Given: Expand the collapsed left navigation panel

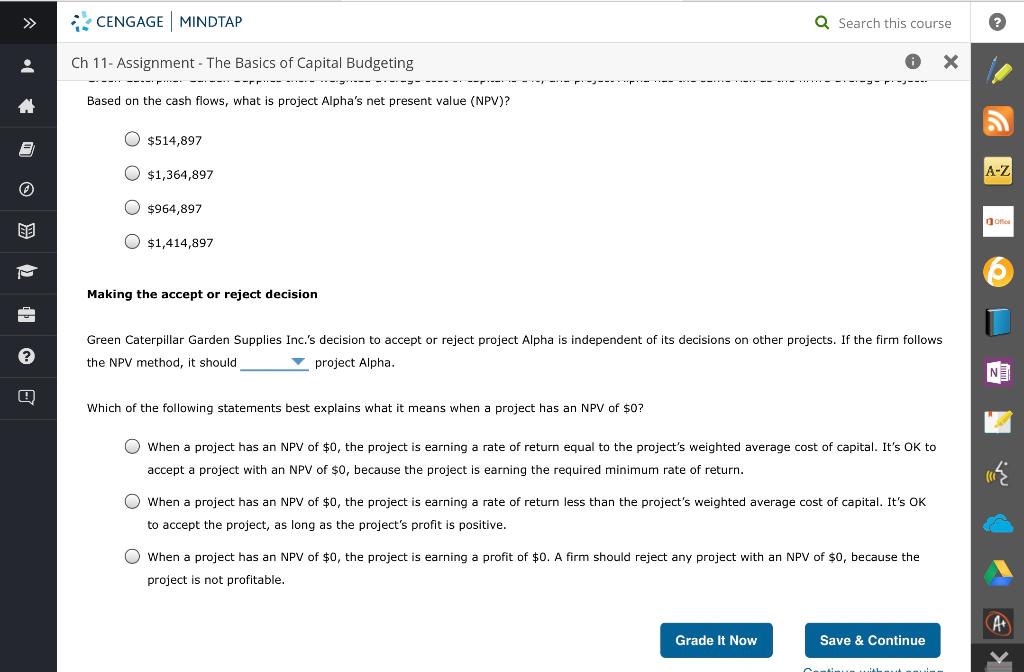Looking at the screenshot, I should click(x=27, y=23).
